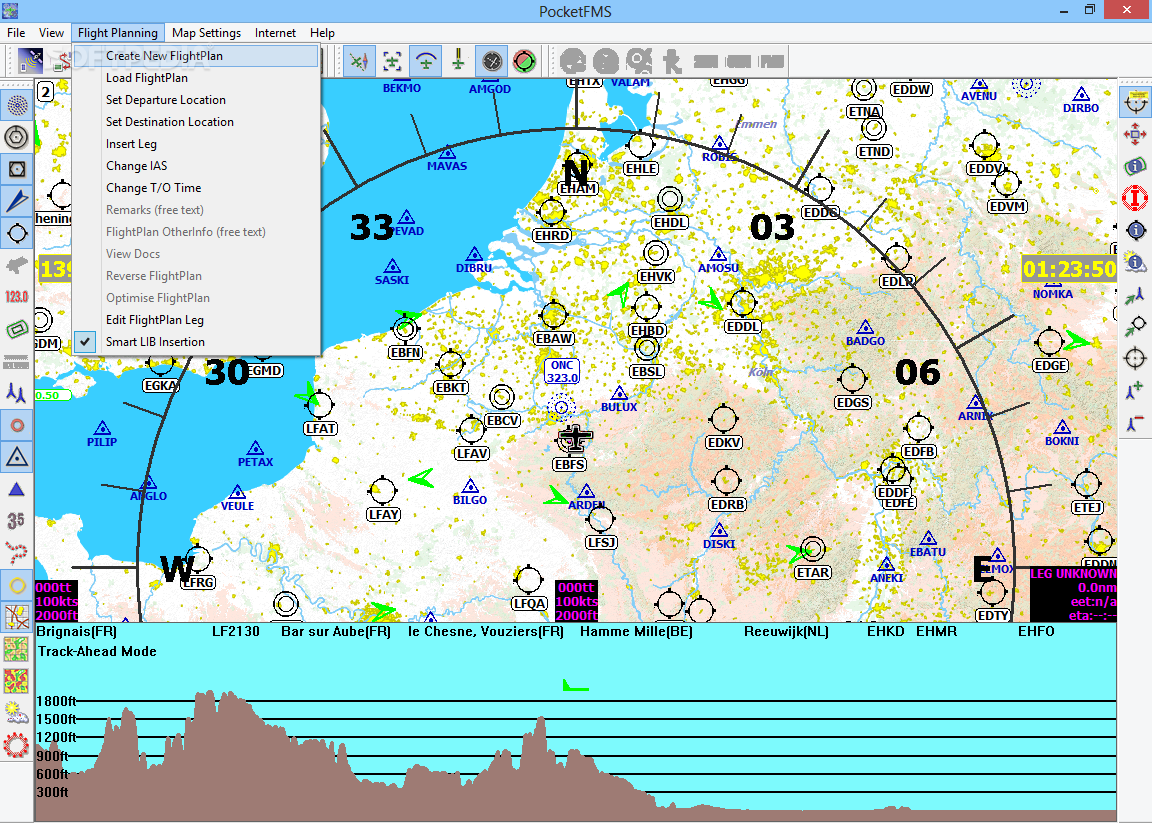Toggle dotted circle layer in left sidebar
Screen dimensions: 1152x824
point(17,105)
